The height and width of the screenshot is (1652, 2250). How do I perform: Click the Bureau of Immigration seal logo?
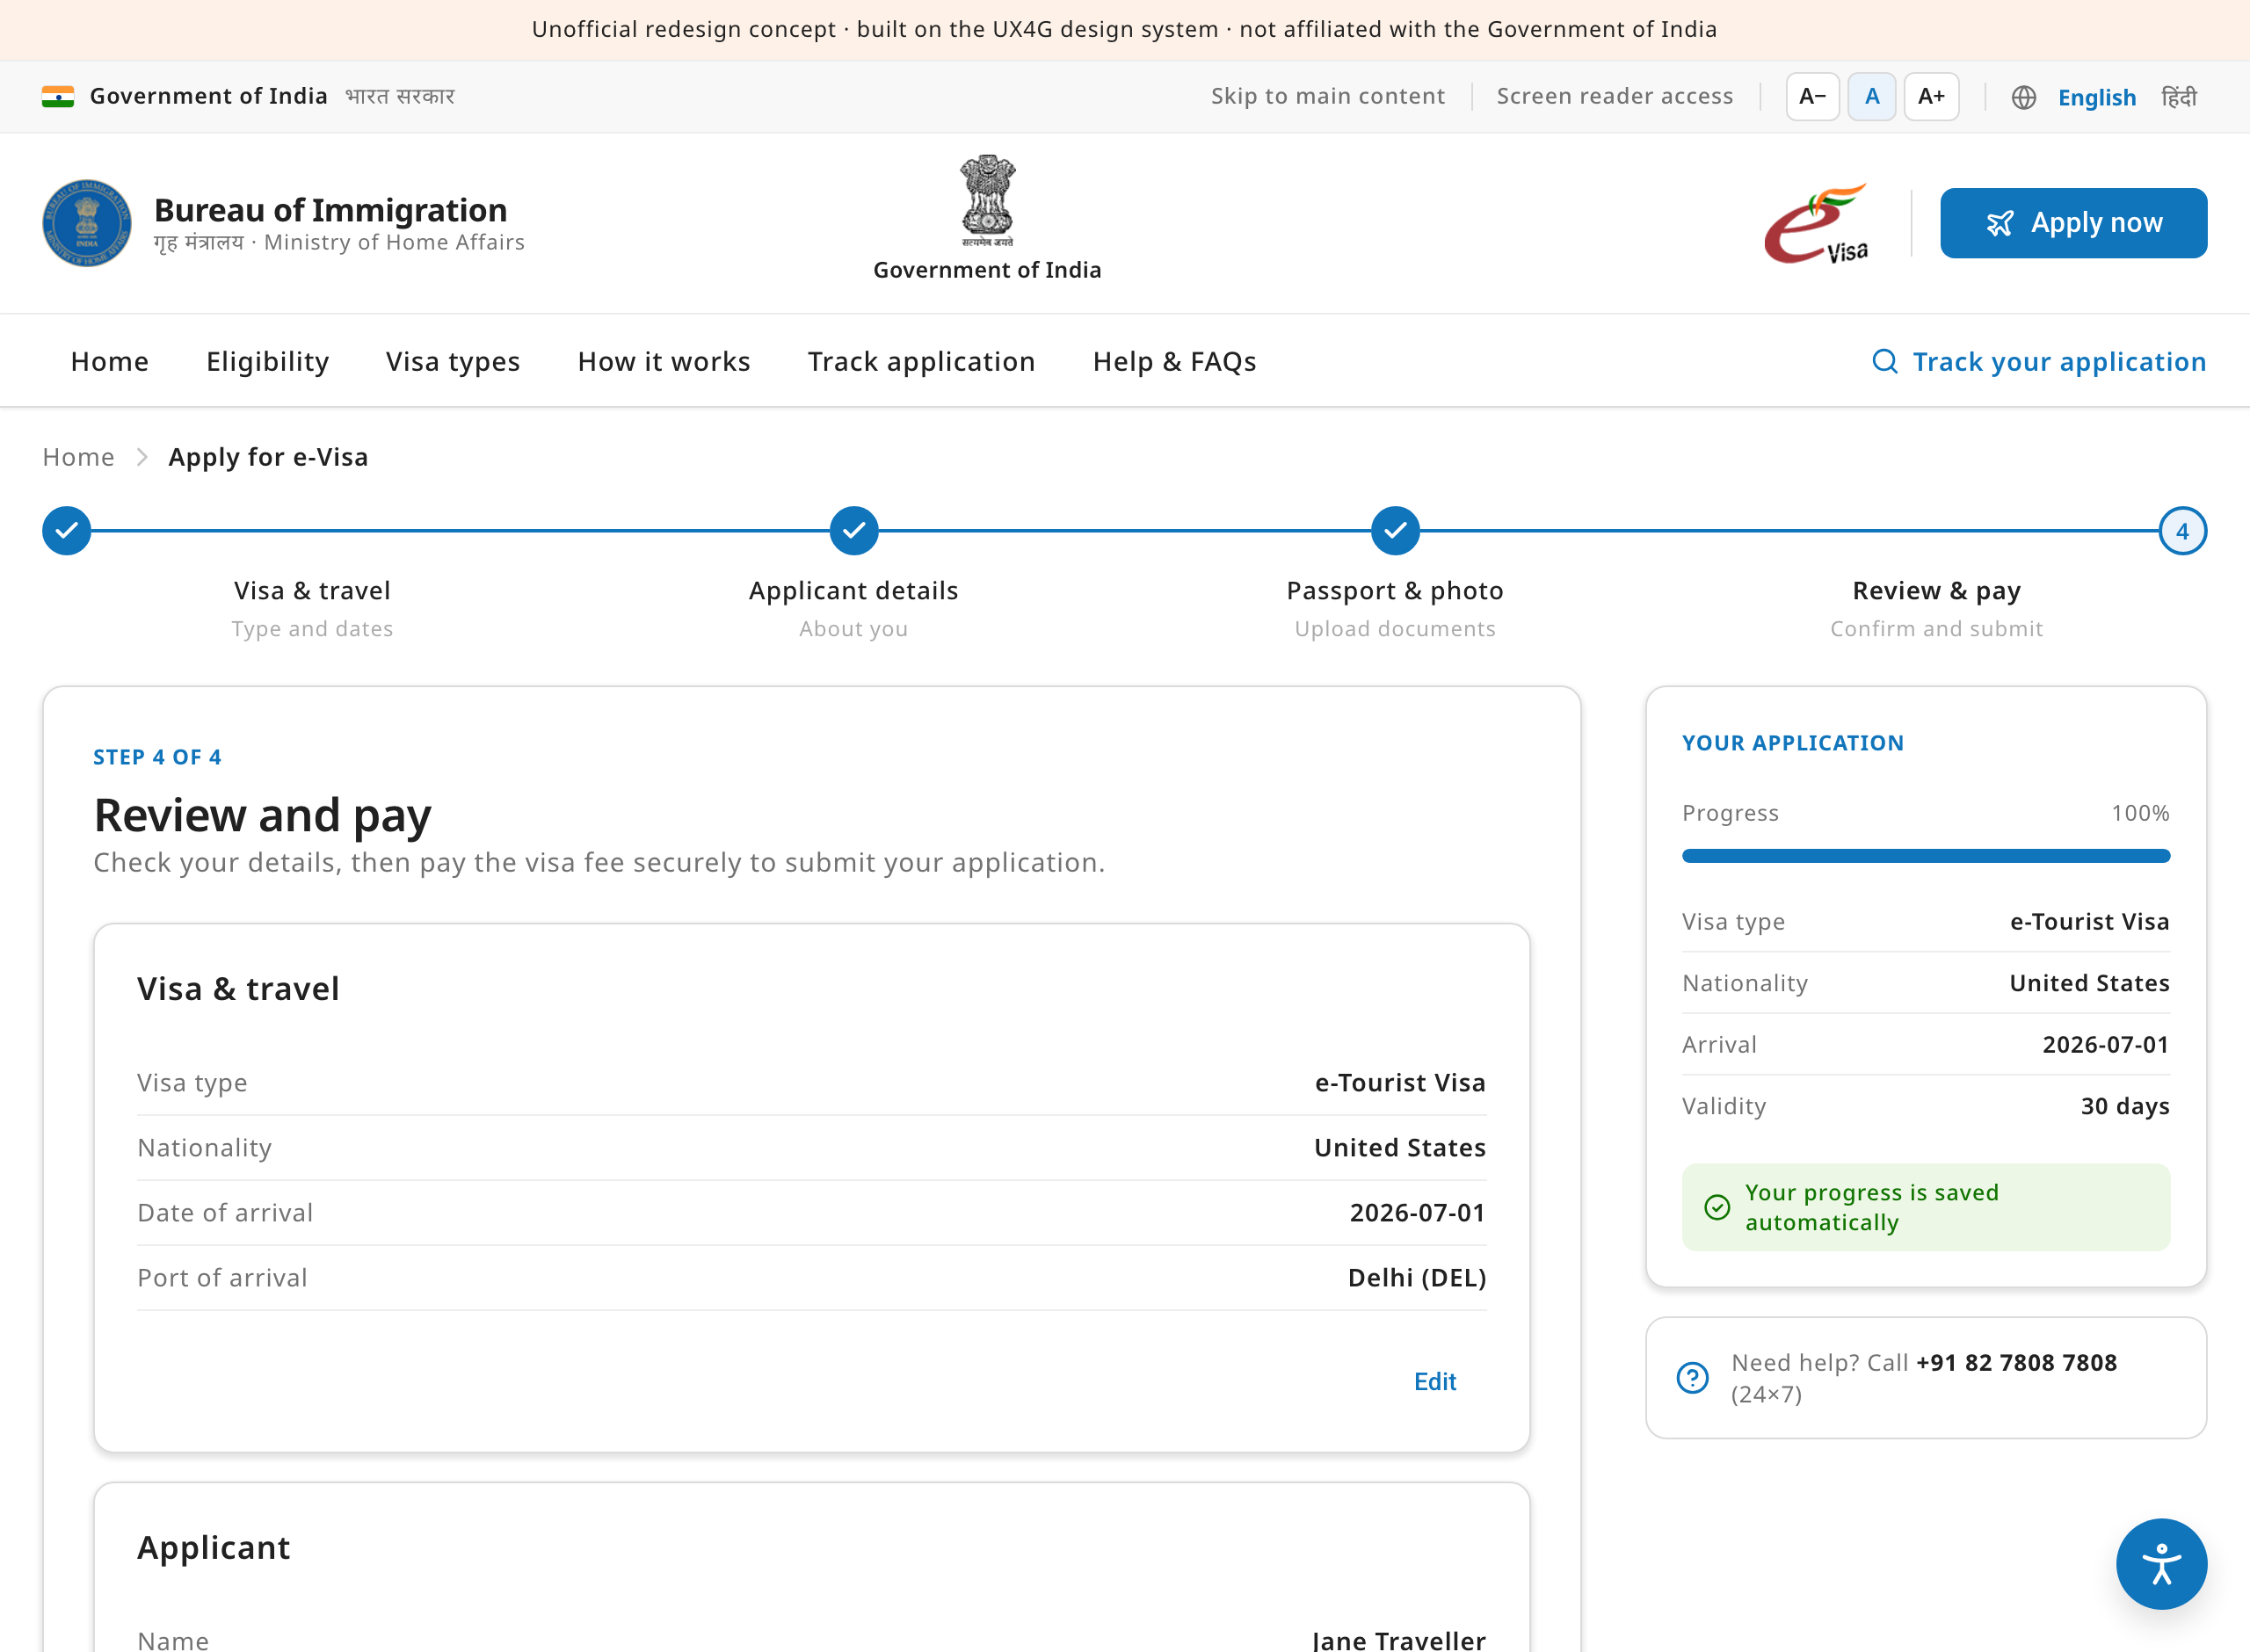point(87,223)
